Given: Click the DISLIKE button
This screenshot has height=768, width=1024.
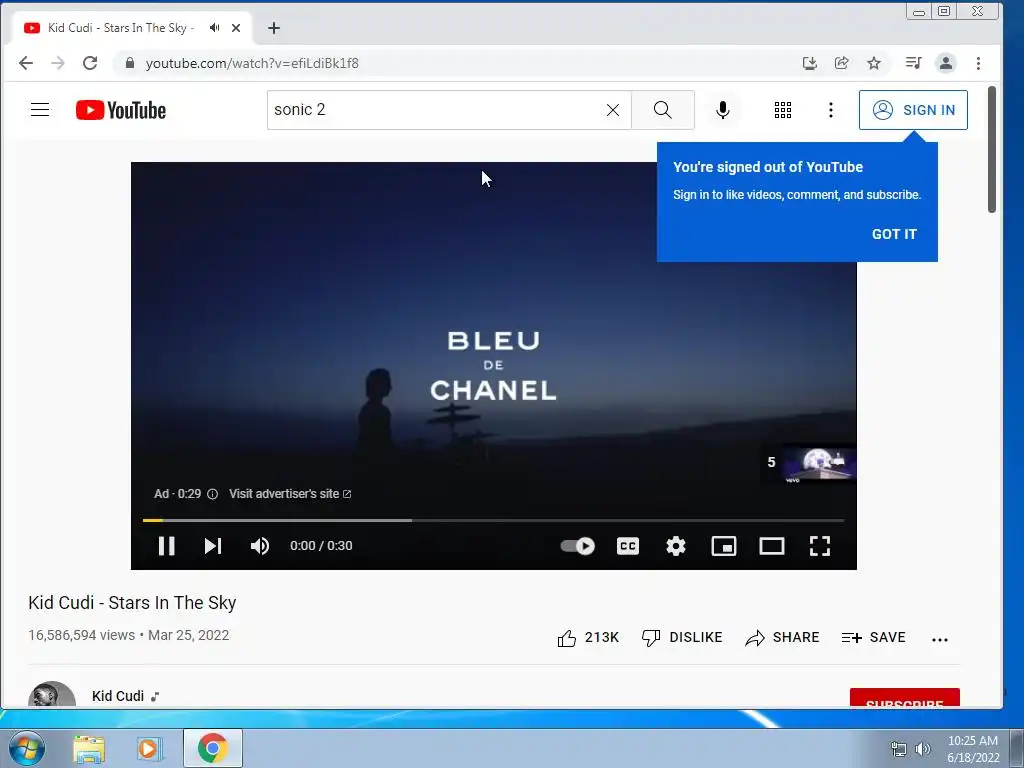Looking at the screenshot, I should click(682, 637).
